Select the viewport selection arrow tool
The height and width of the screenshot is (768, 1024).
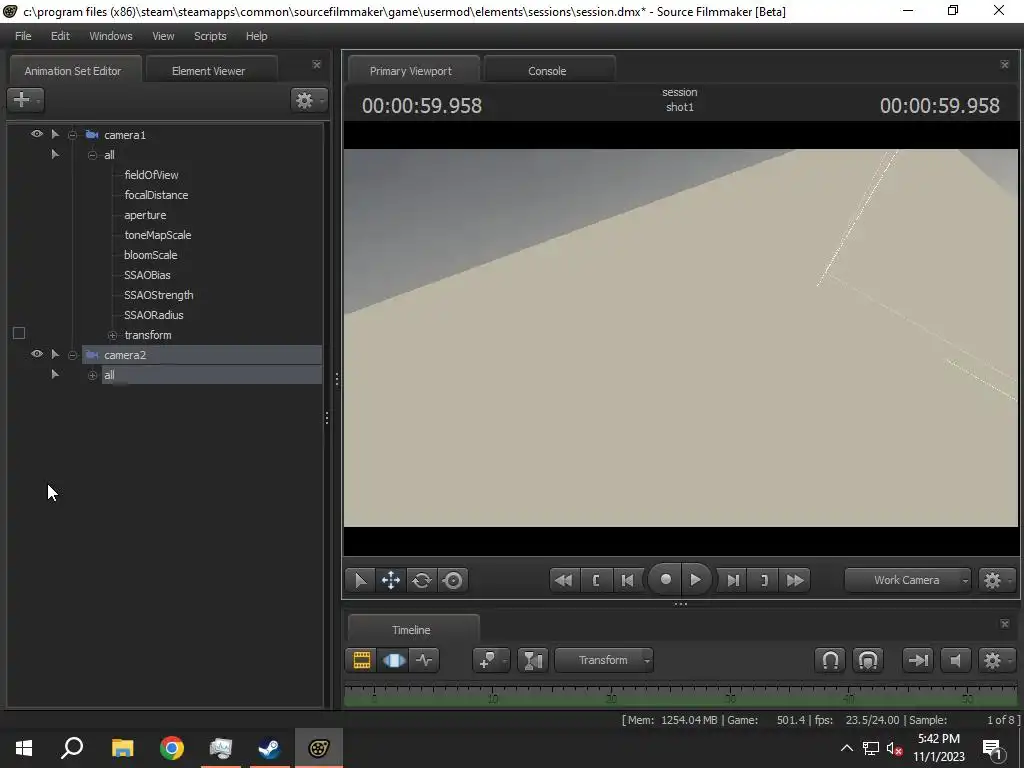pyautogui.click(x=360, y=580)
